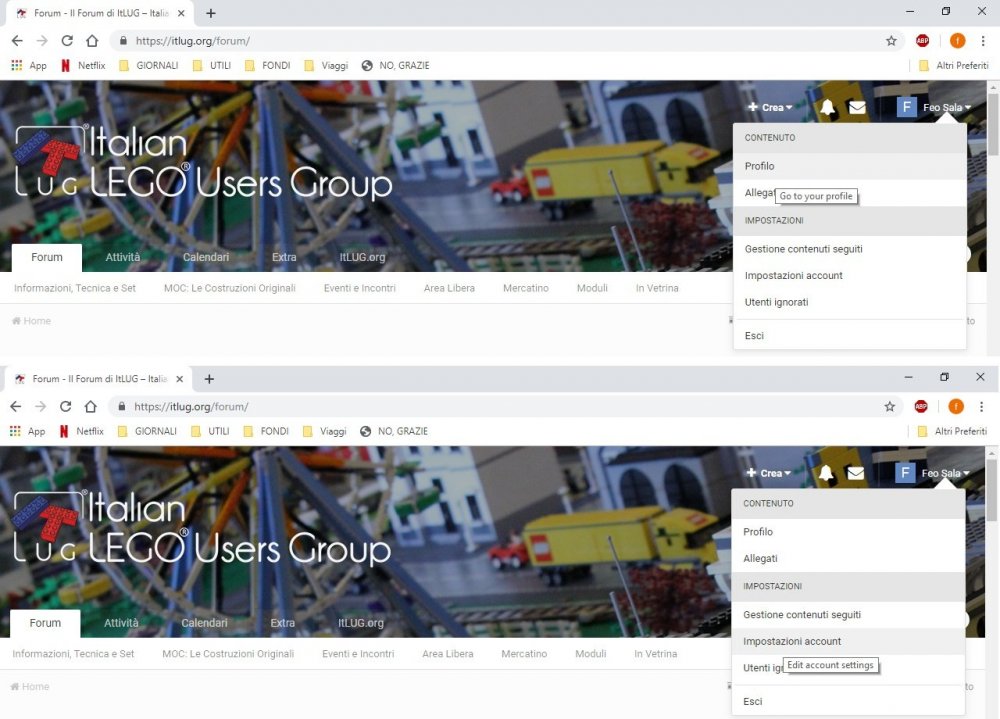Click the site lock icon in the upper window's address bar

tap(123, 41)
